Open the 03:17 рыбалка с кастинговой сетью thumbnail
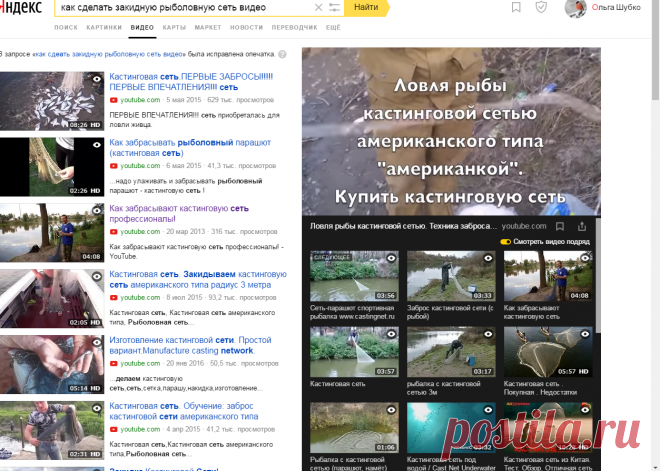This screenshot has height=471, width=660. pos(451,352)
